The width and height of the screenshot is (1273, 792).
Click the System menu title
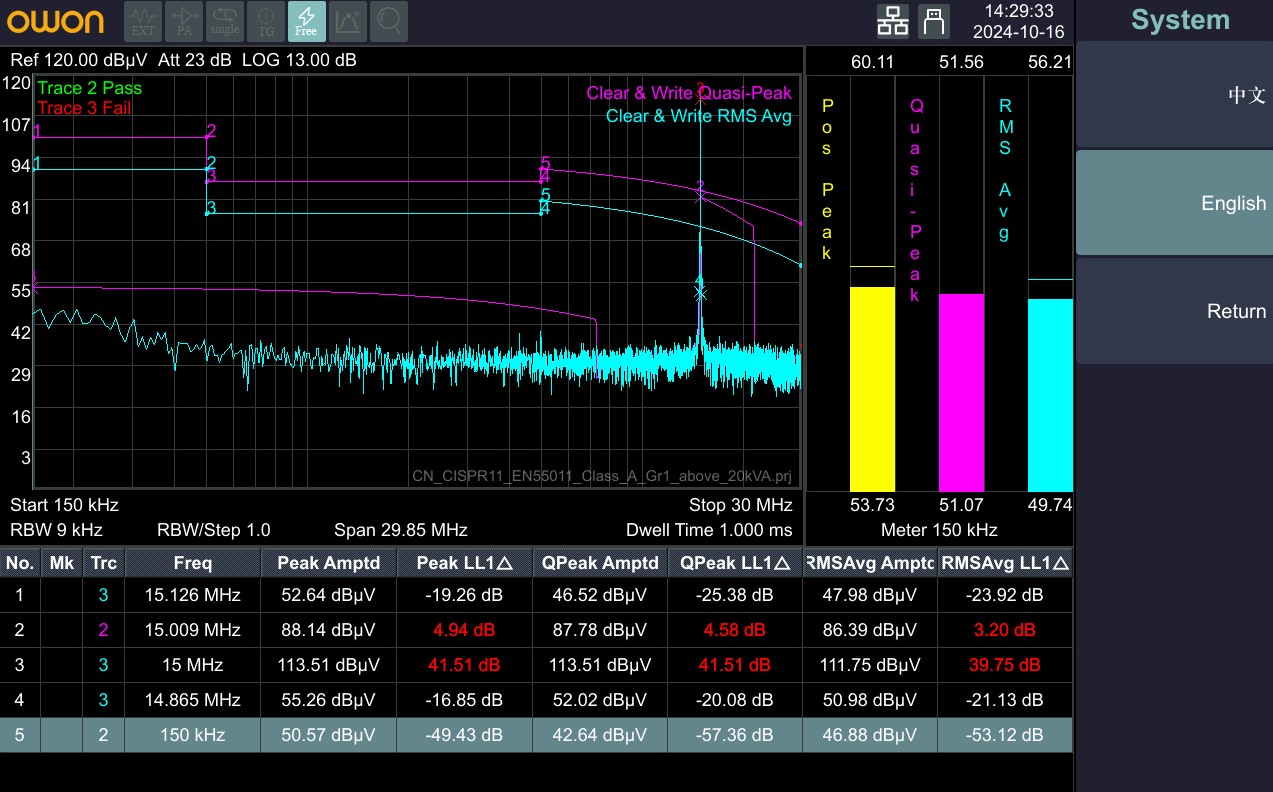[1180, 20]
